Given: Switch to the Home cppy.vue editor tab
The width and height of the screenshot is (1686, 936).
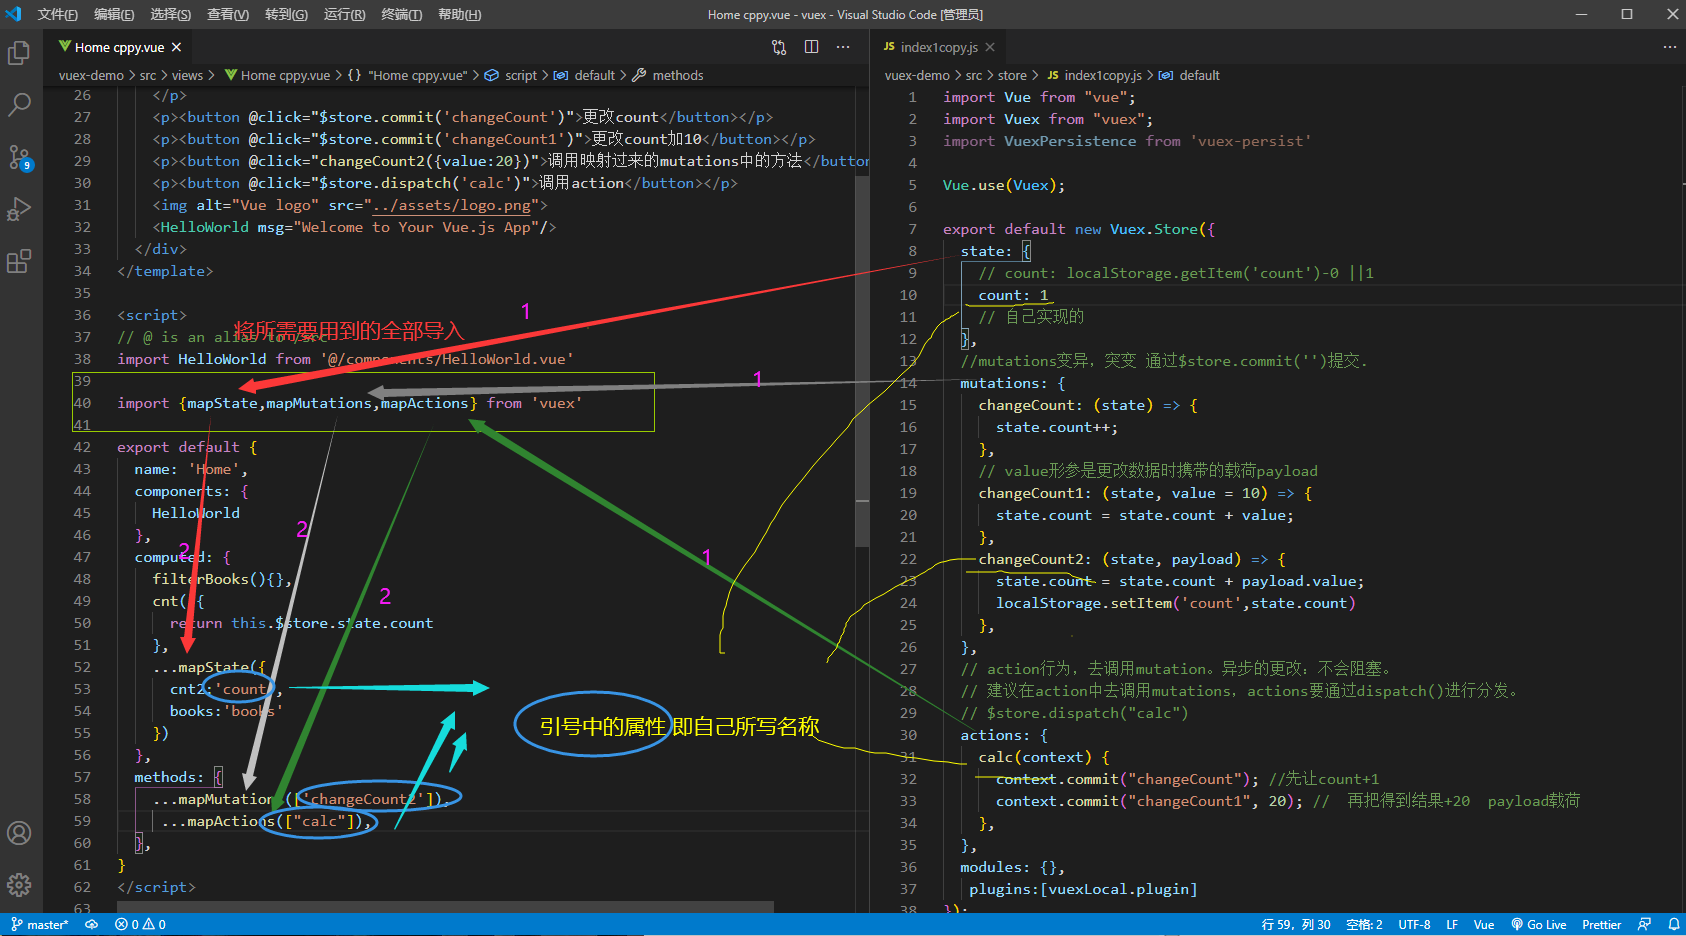Looking at the screenshot, I should pyautogui.click(x=120, y=47).
